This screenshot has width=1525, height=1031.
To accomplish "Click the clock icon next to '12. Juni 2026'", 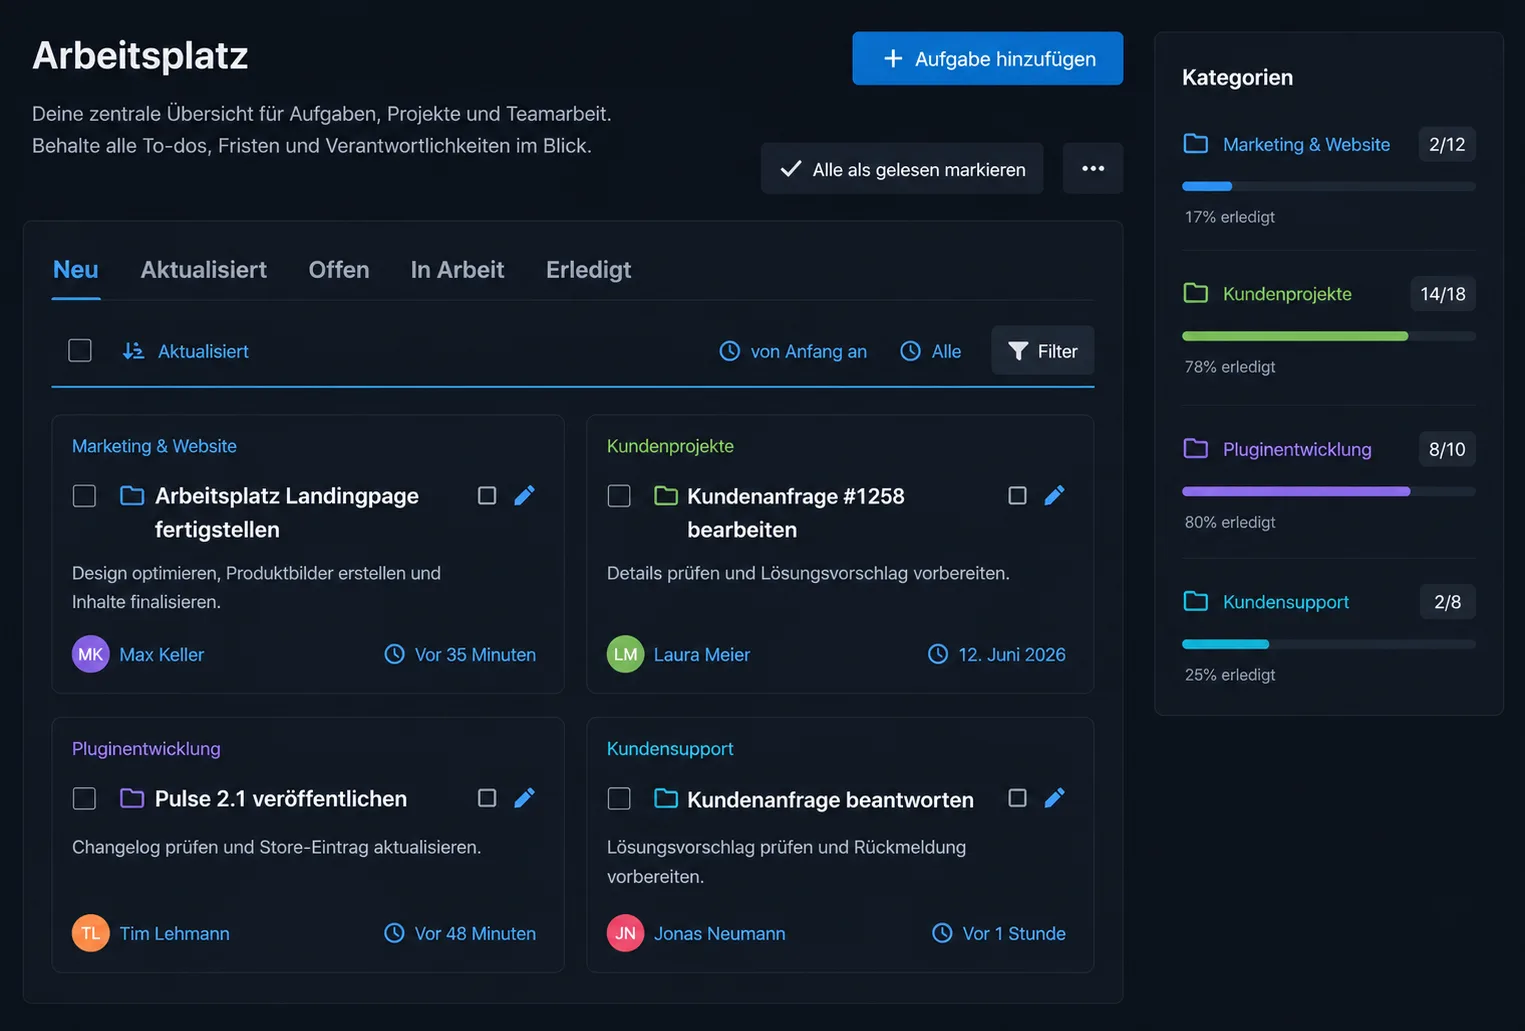I will pos(938,654).
